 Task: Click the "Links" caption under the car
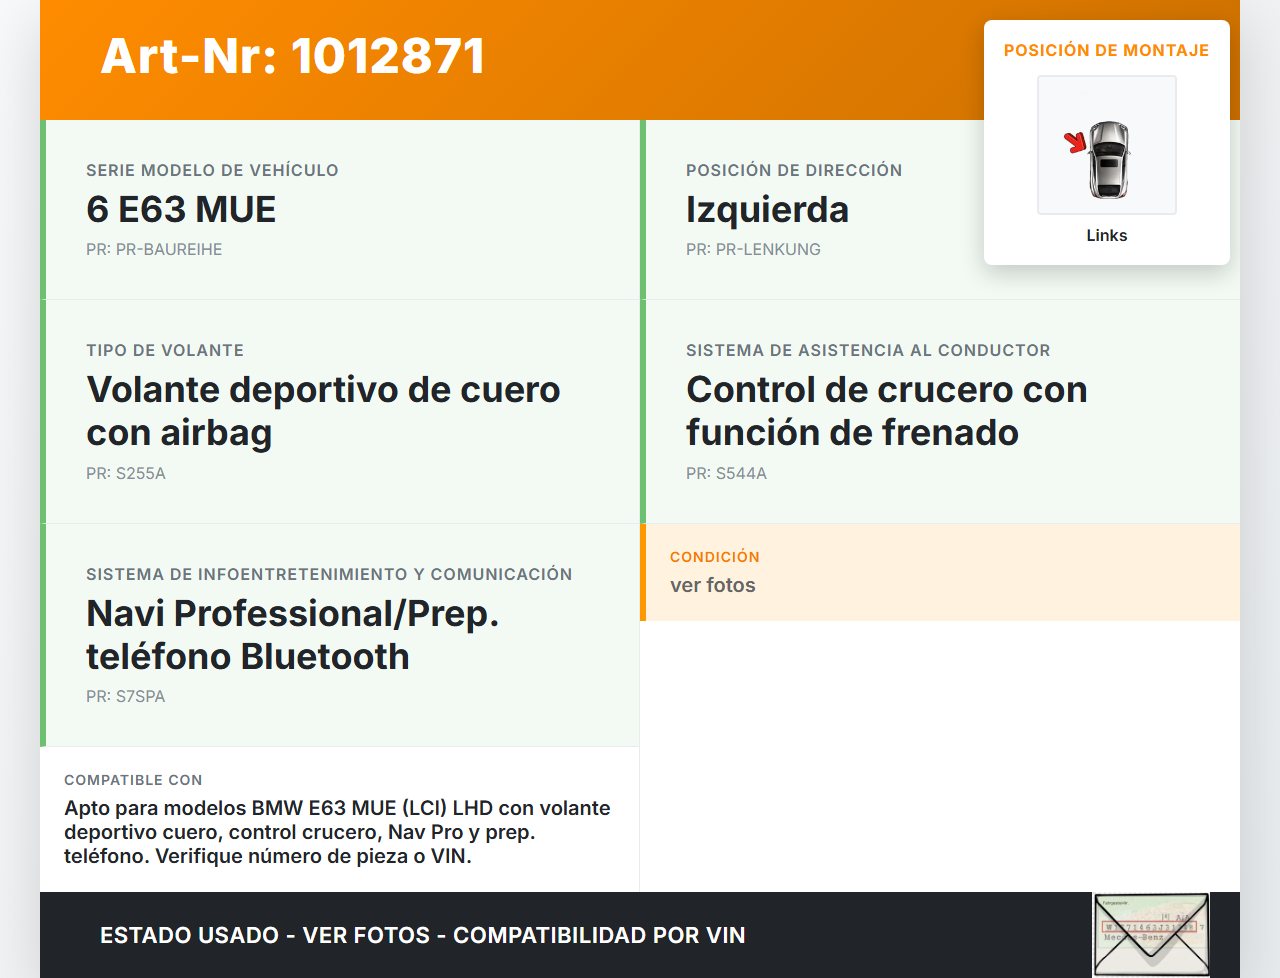click(1107, 235)
